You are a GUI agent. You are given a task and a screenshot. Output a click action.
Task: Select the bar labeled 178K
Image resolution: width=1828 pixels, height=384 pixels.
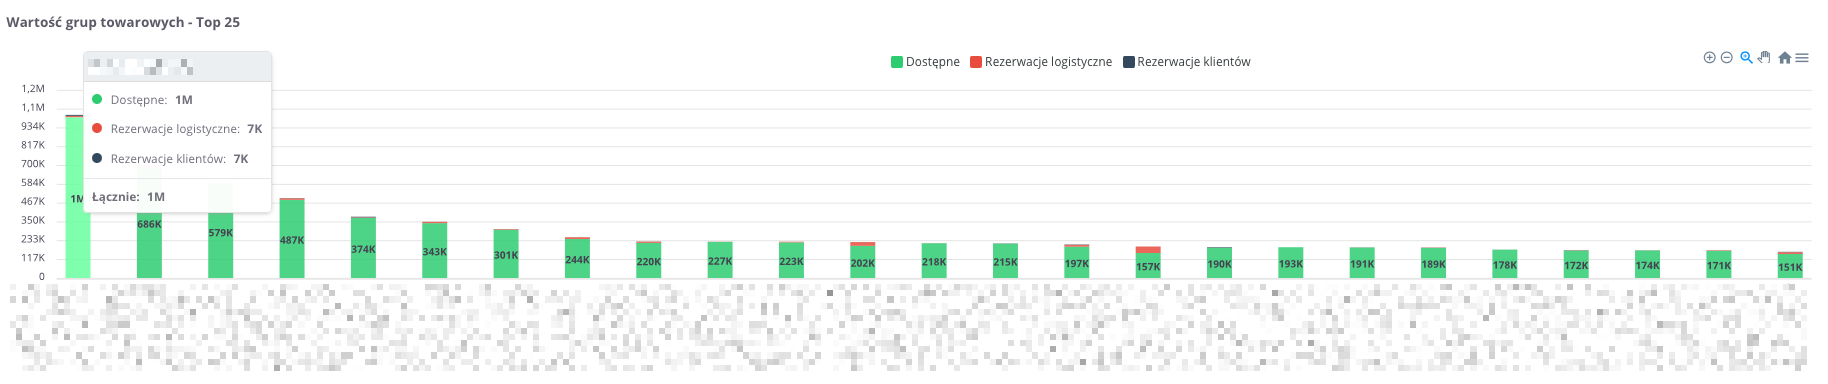click(x=1505, y=264)
